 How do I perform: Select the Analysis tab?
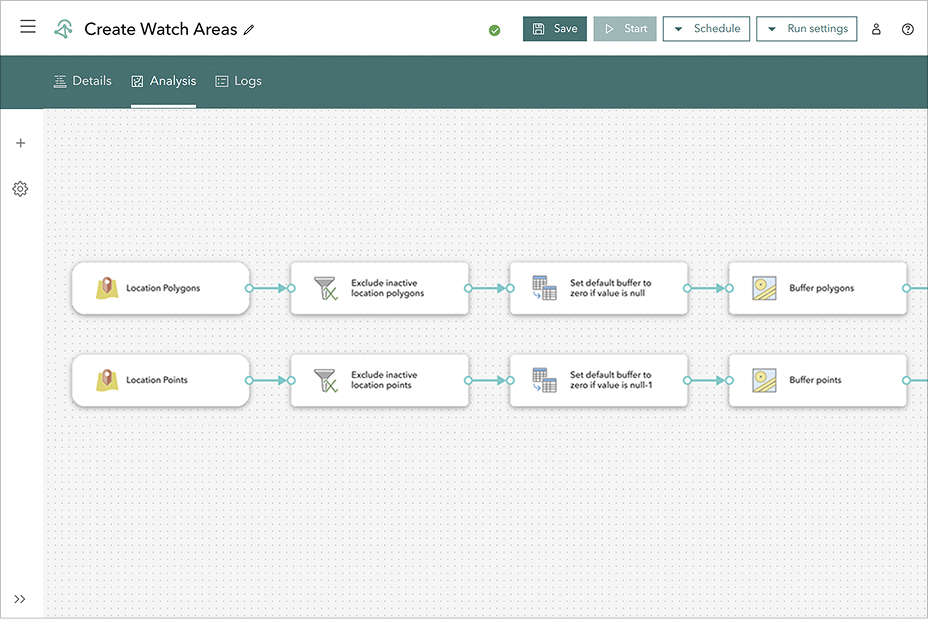pos(163,81)
